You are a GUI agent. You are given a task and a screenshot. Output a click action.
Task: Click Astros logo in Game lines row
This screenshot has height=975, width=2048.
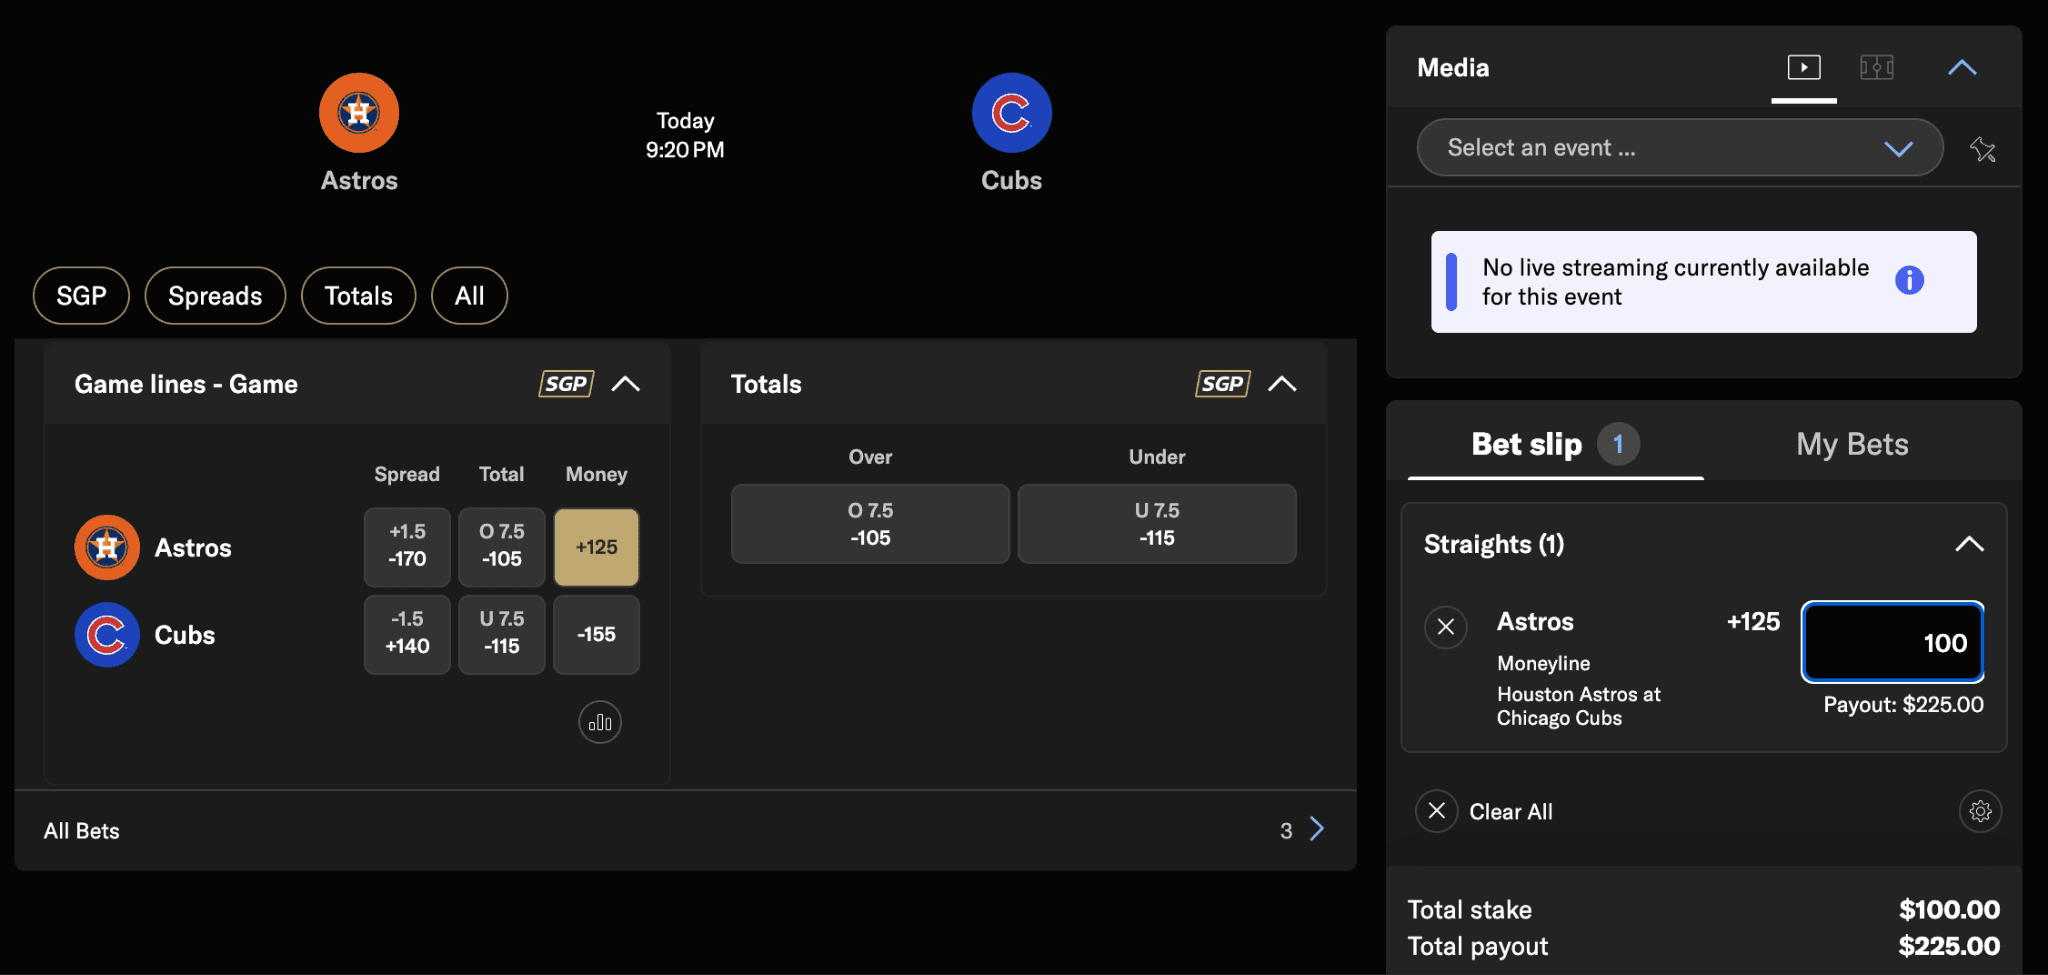107,547
